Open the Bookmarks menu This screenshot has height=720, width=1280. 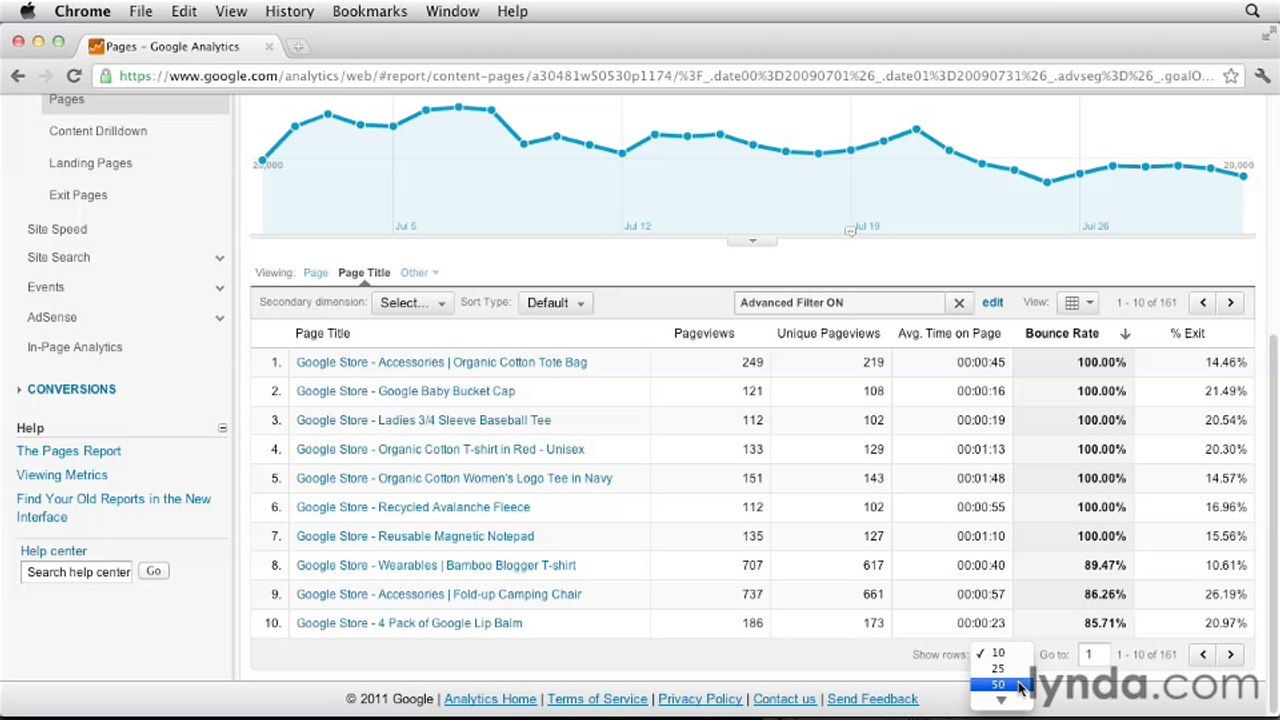[369, 11]
